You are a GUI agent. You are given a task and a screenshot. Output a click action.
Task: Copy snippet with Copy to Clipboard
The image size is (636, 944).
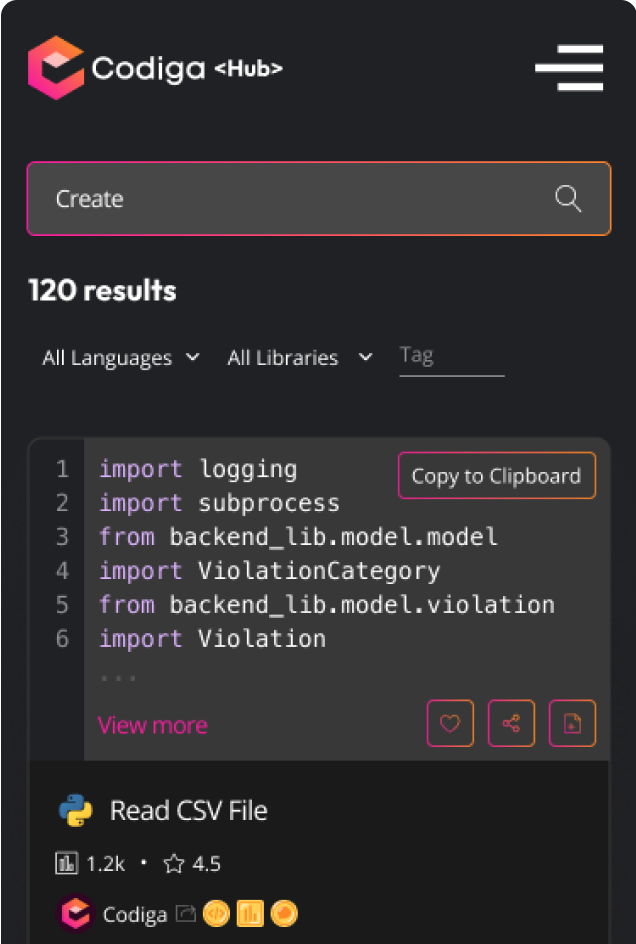(x=497, y=476)
